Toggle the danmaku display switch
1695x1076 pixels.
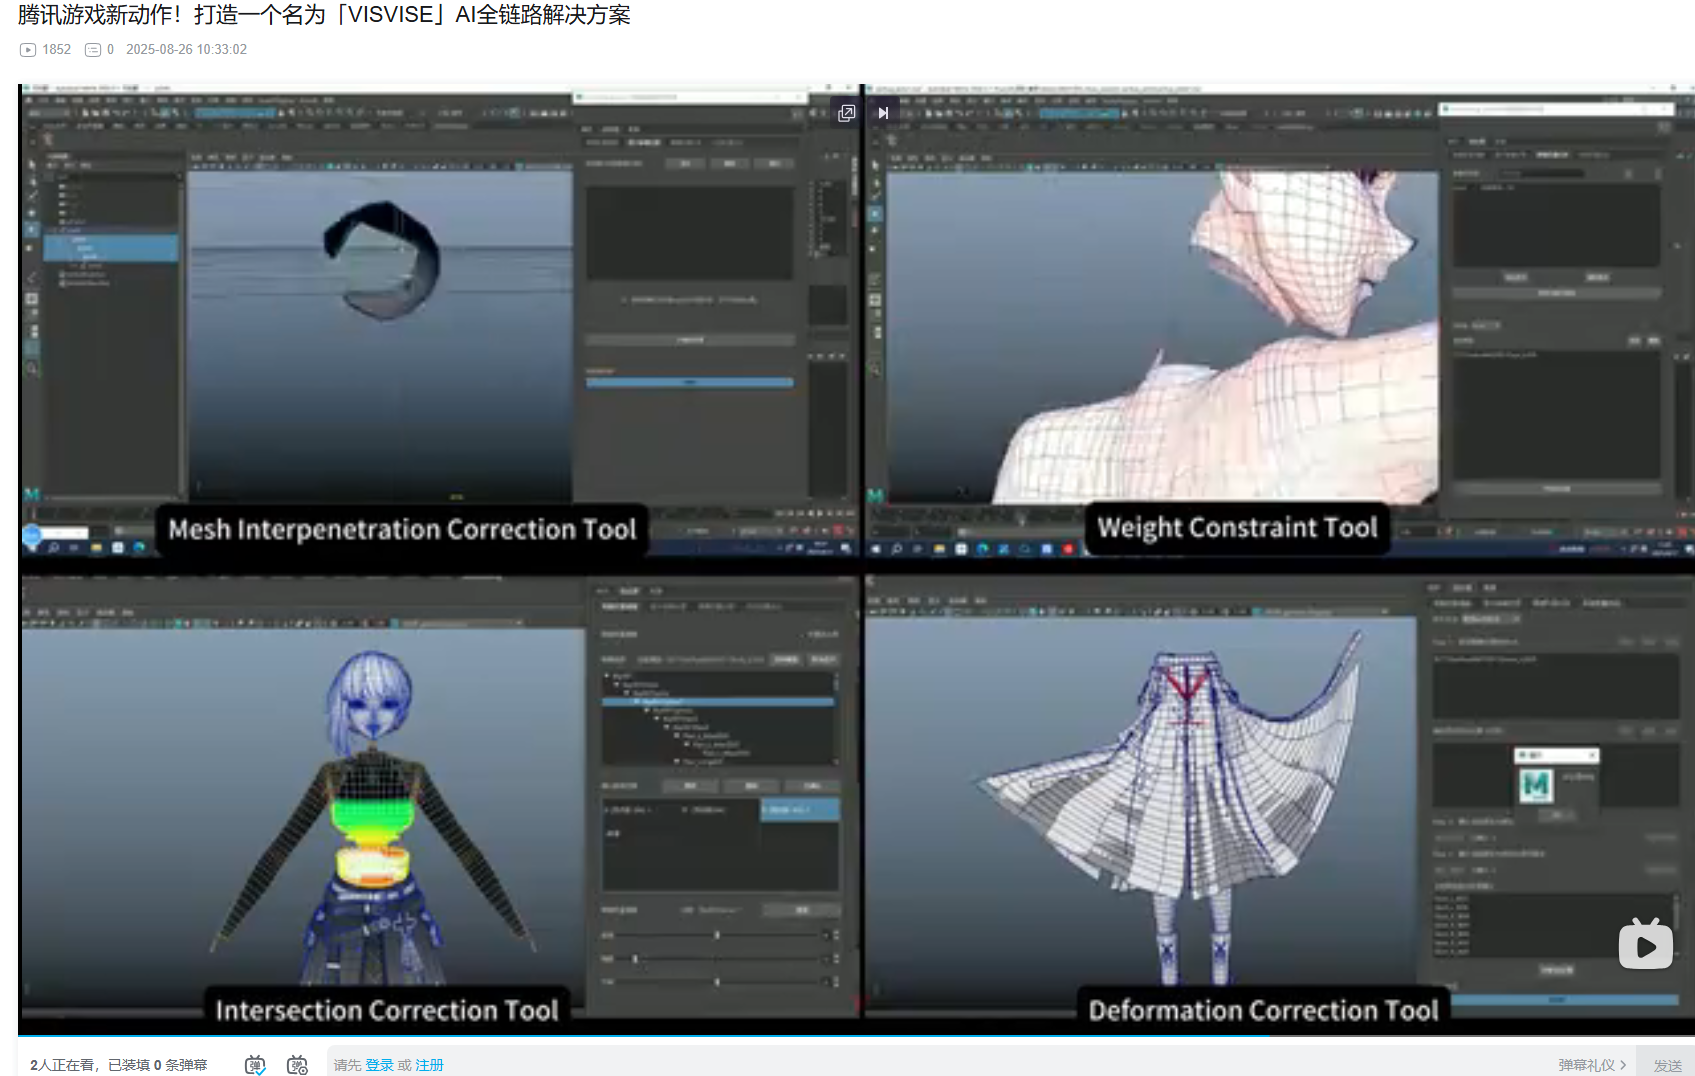pyautogui.click(x=256, y=1065)
